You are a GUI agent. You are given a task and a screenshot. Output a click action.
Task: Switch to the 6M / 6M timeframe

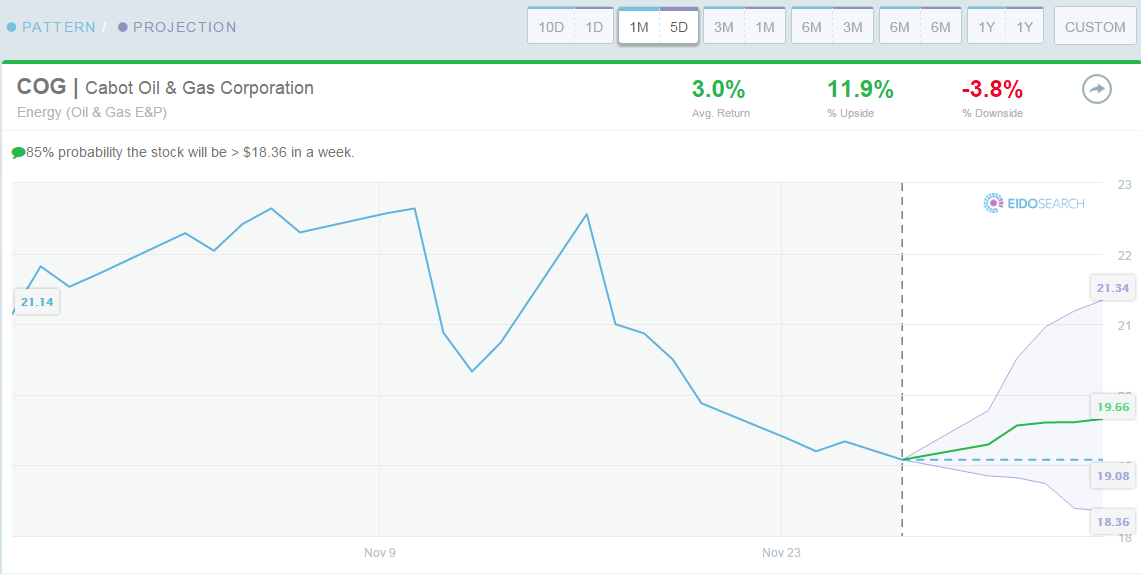(921, 26)
